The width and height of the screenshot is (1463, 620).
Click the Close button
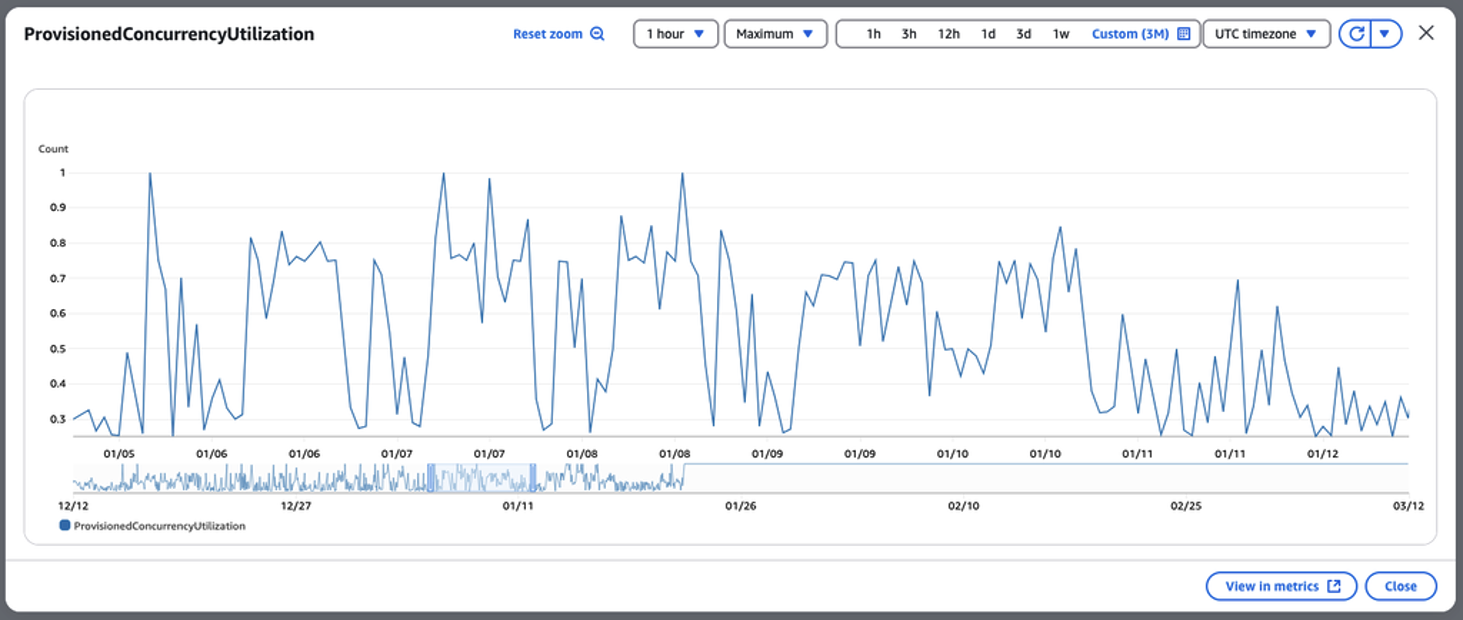(1400, 586)
